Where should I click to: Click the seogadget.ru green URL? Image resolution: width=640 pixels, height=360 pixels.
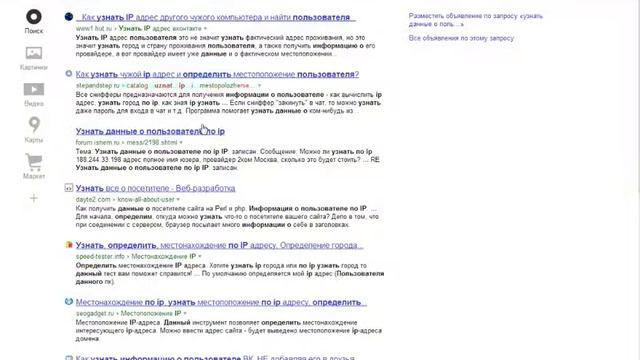pos(95,313)
